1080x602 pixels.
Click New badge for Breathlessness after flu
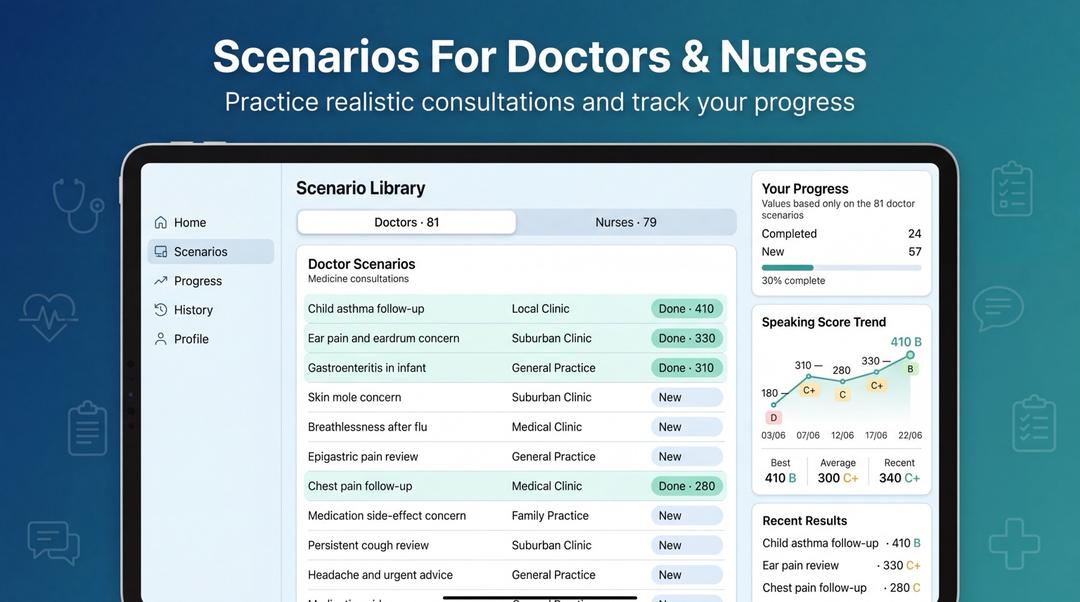[x=687, y=427]
